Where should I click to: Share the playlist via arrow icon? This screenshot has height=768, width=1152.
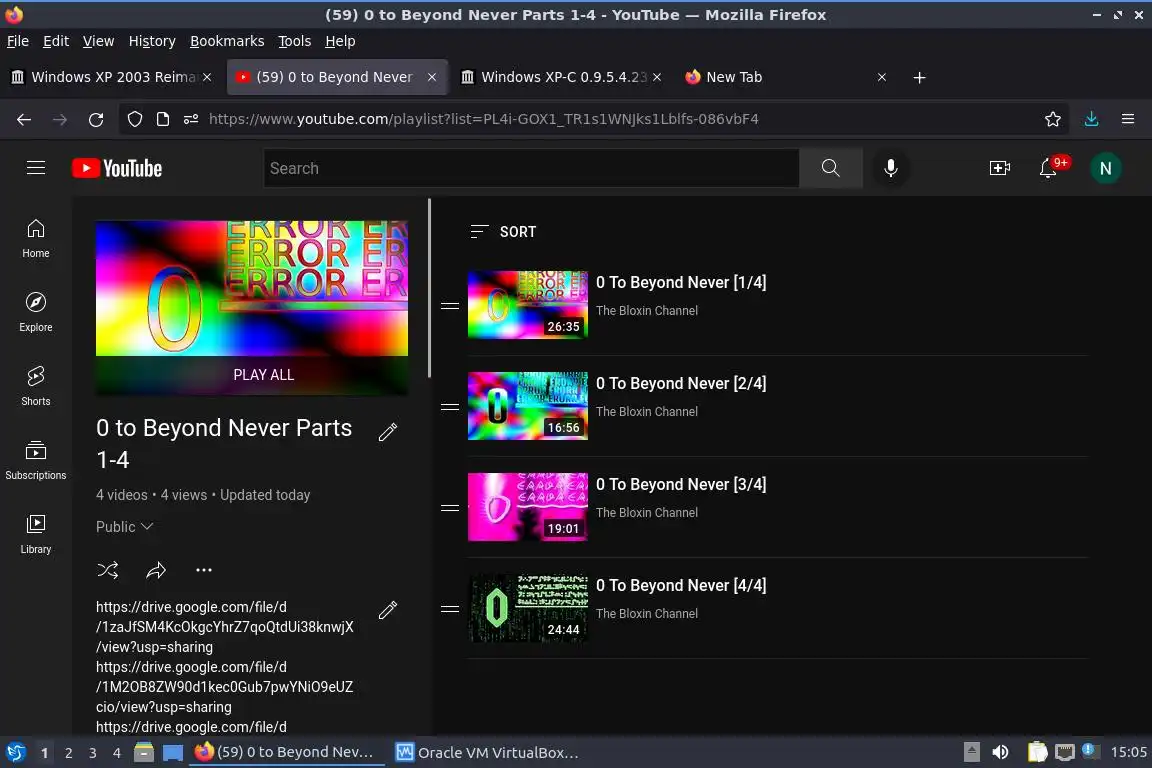pos(156,570)
